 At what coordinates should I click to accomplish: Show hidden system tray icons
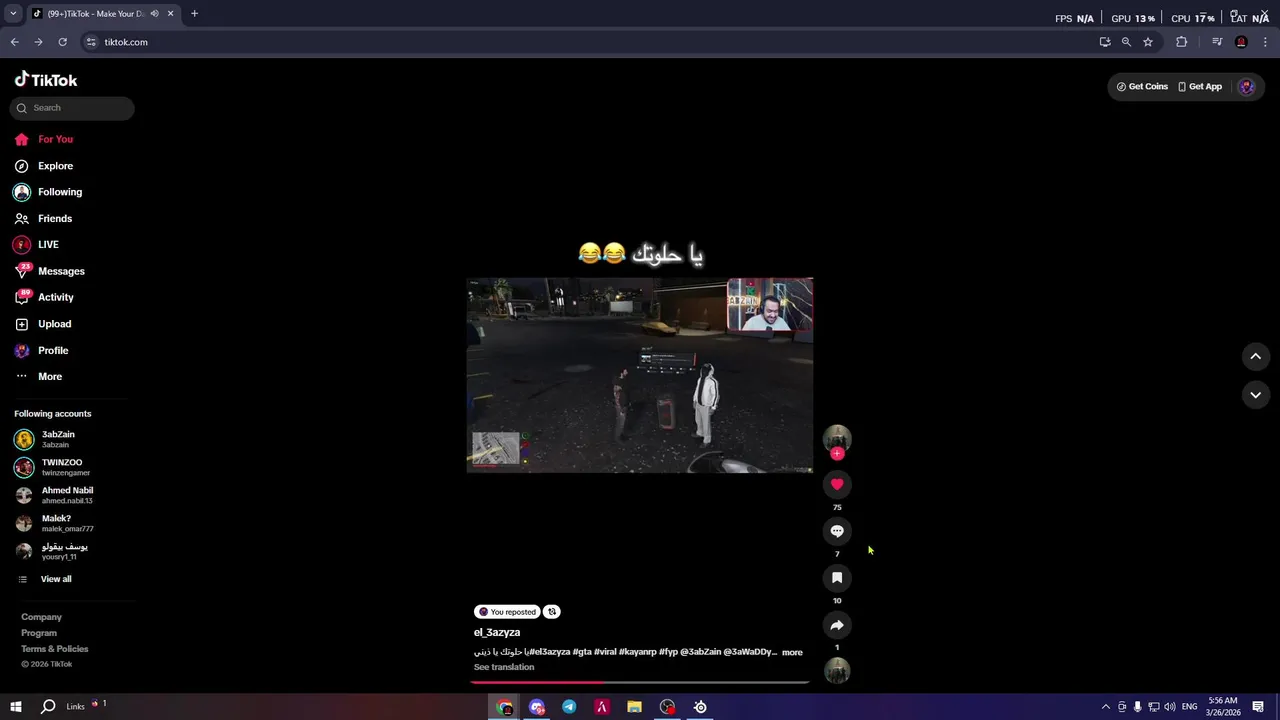1105,707
